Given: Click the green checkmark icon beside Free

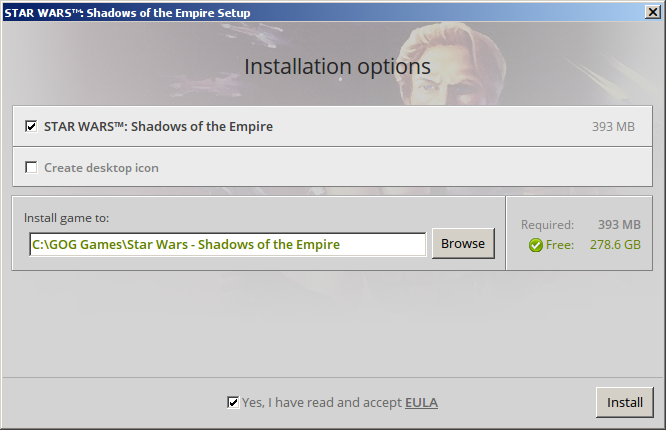Looking at the screenshot, I should (x=536, y=245).
